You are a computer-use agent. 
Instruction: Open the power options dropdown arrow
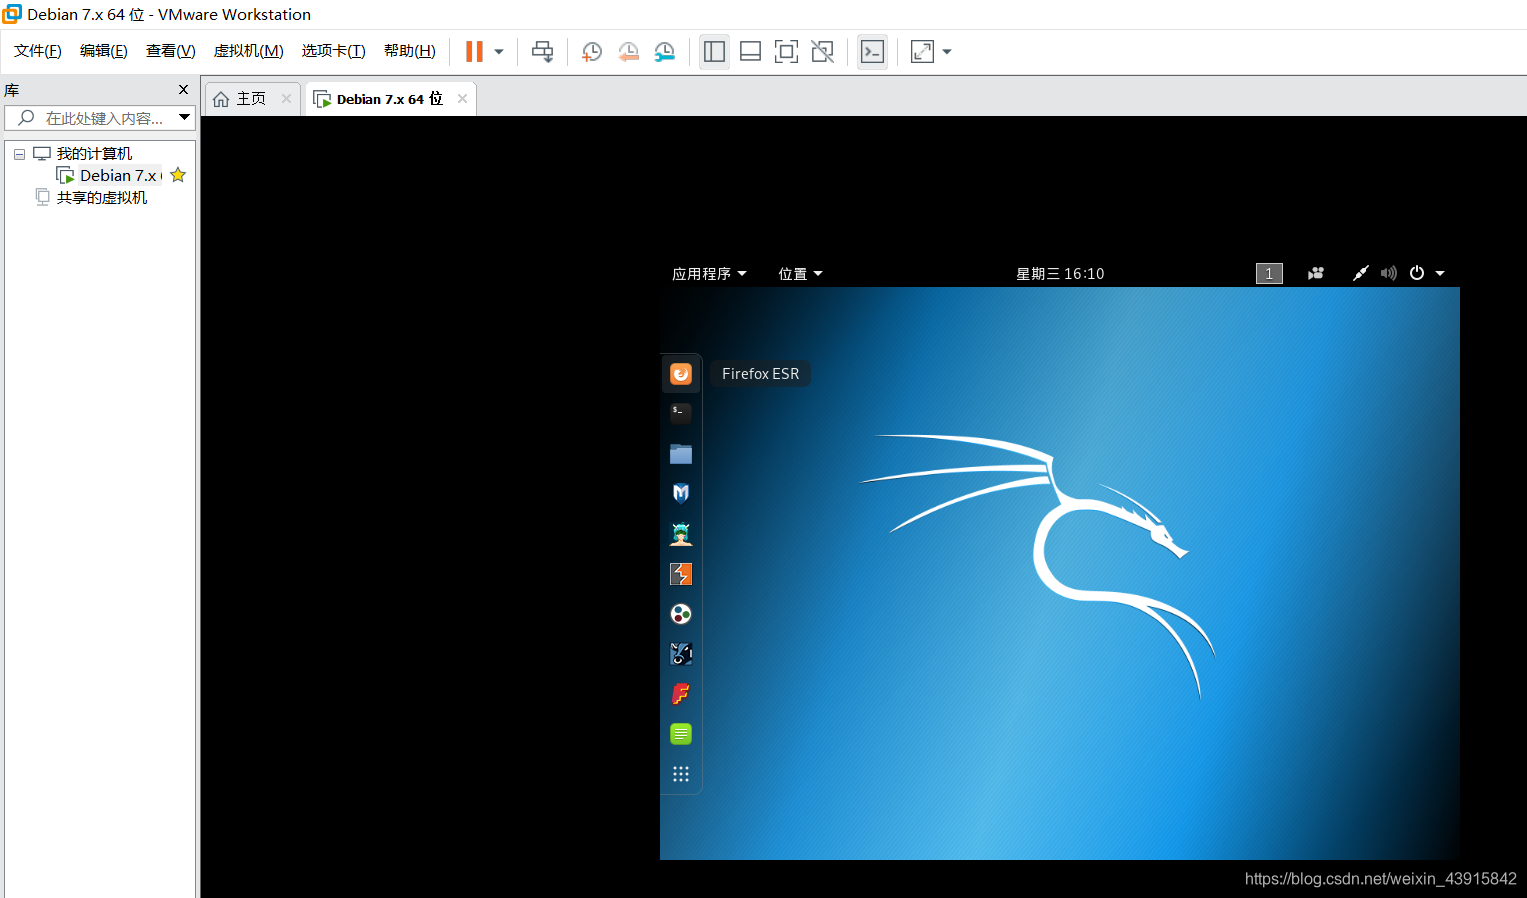click(499, 52)
